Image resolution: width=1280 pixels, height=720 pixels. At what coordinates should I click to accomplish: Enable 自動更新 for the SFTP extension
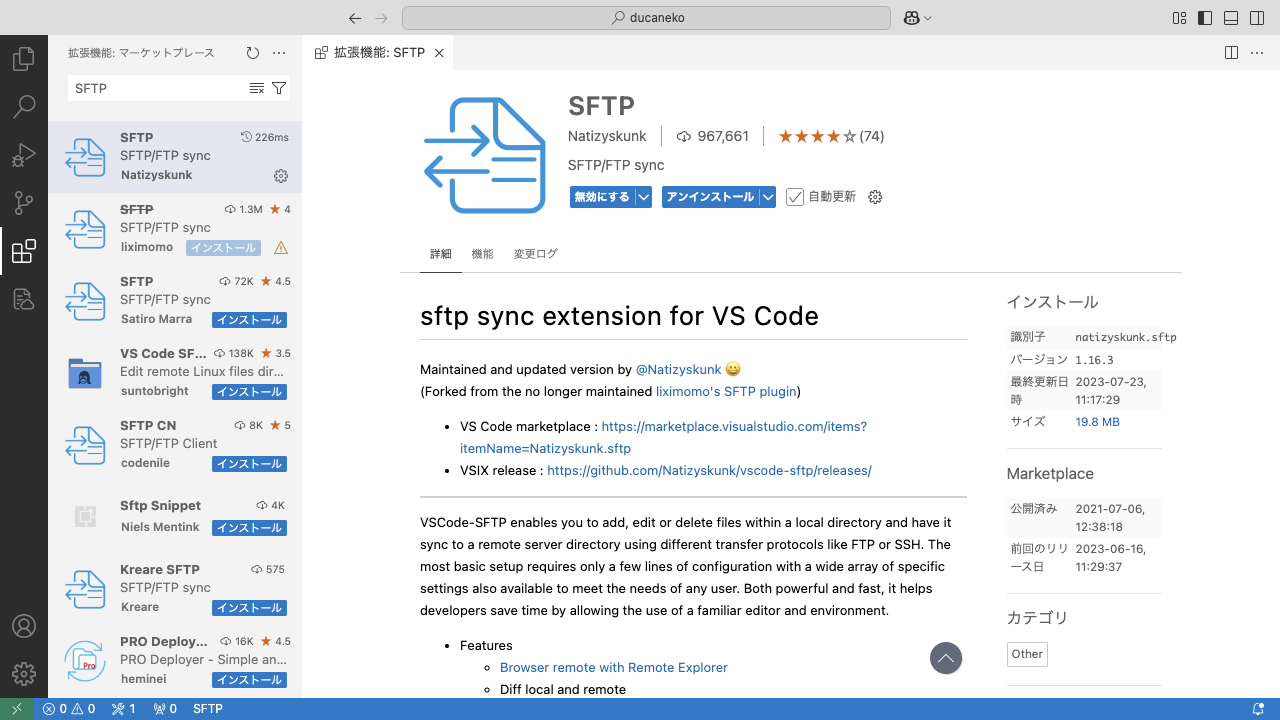pyautogui.click(x=795, y=197)
